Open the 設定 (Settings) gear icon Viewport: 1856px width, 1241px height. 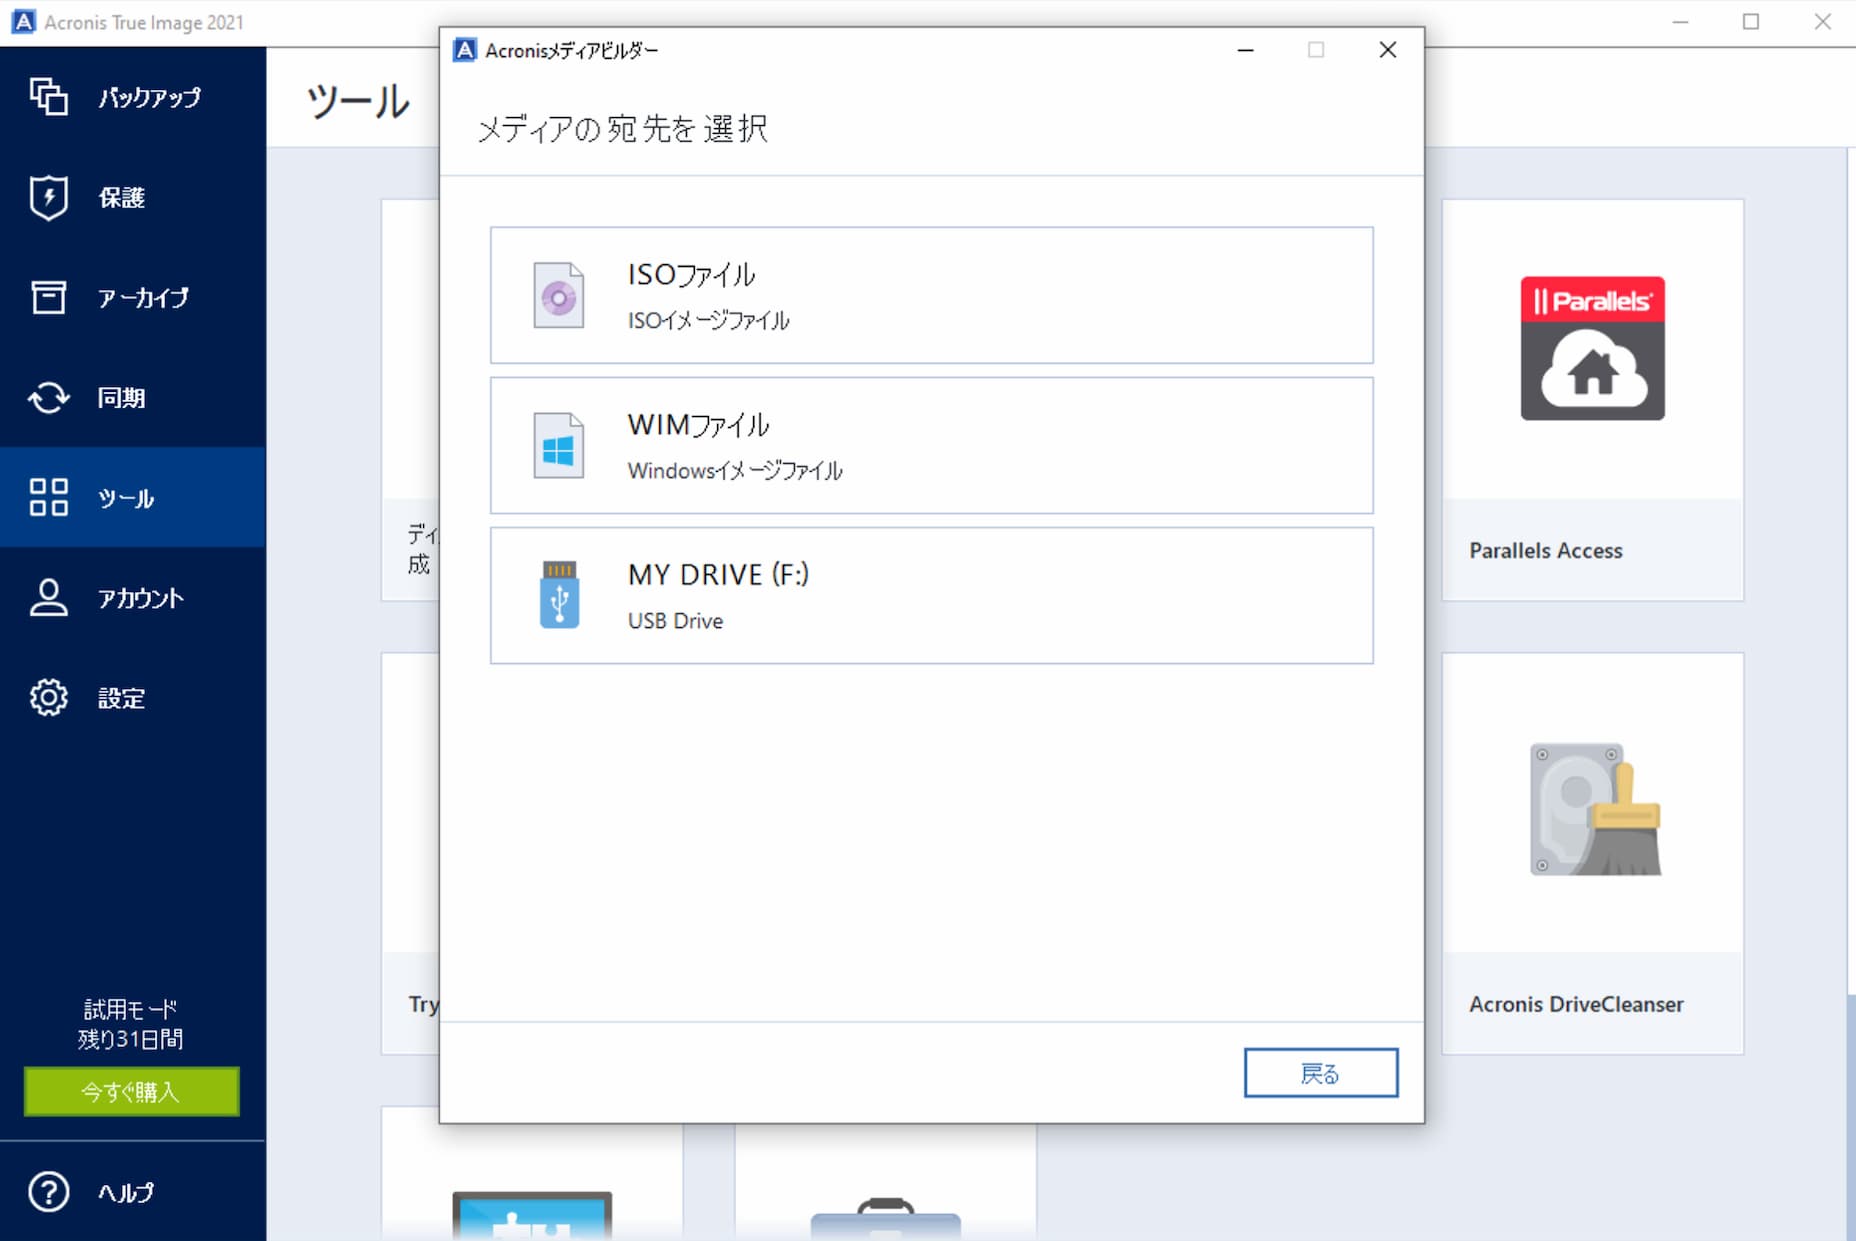pyautogui.click(x=48, y=697)
